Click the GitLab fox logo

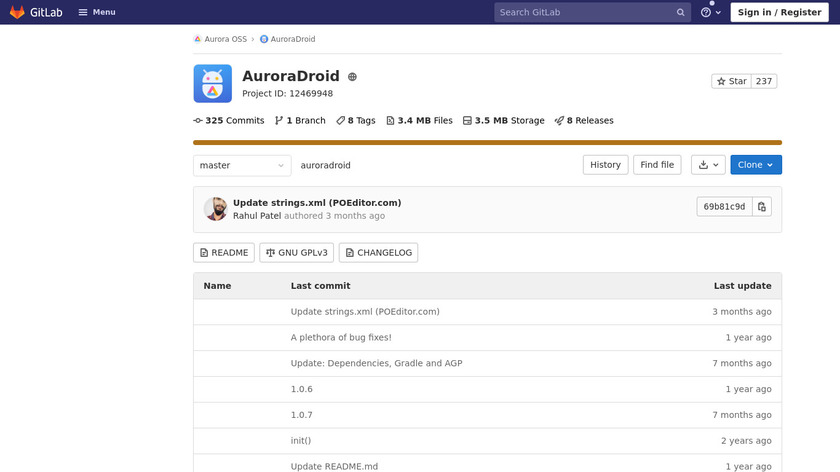point(17,12)
